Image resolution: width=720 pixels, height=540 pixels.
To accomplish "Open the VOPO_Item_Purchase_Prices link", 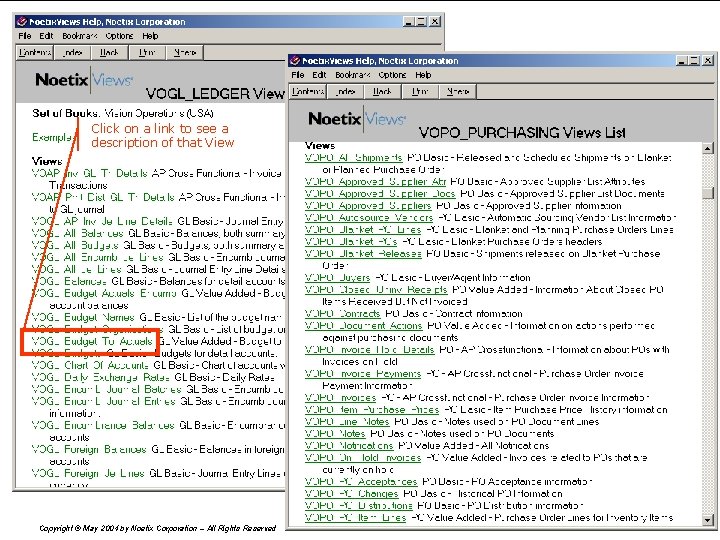I will (372, 410).
